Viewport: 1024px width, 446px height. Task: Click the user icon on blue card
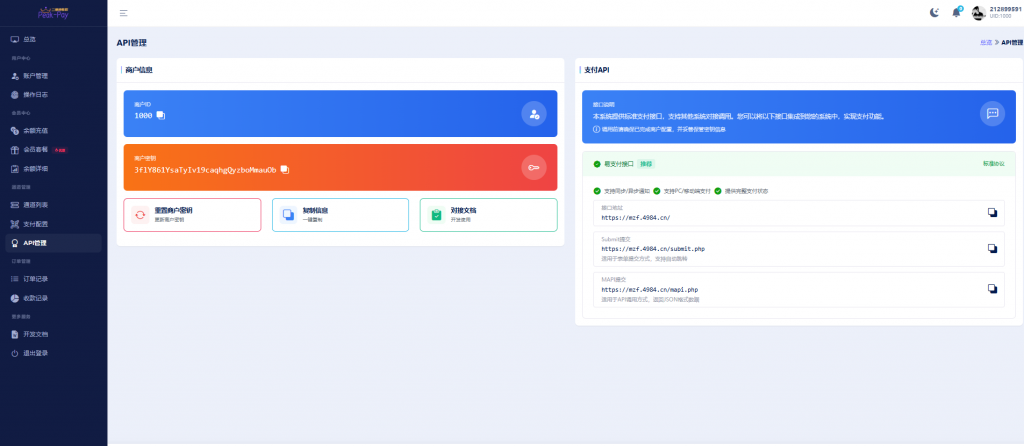[x=533, y=113]
